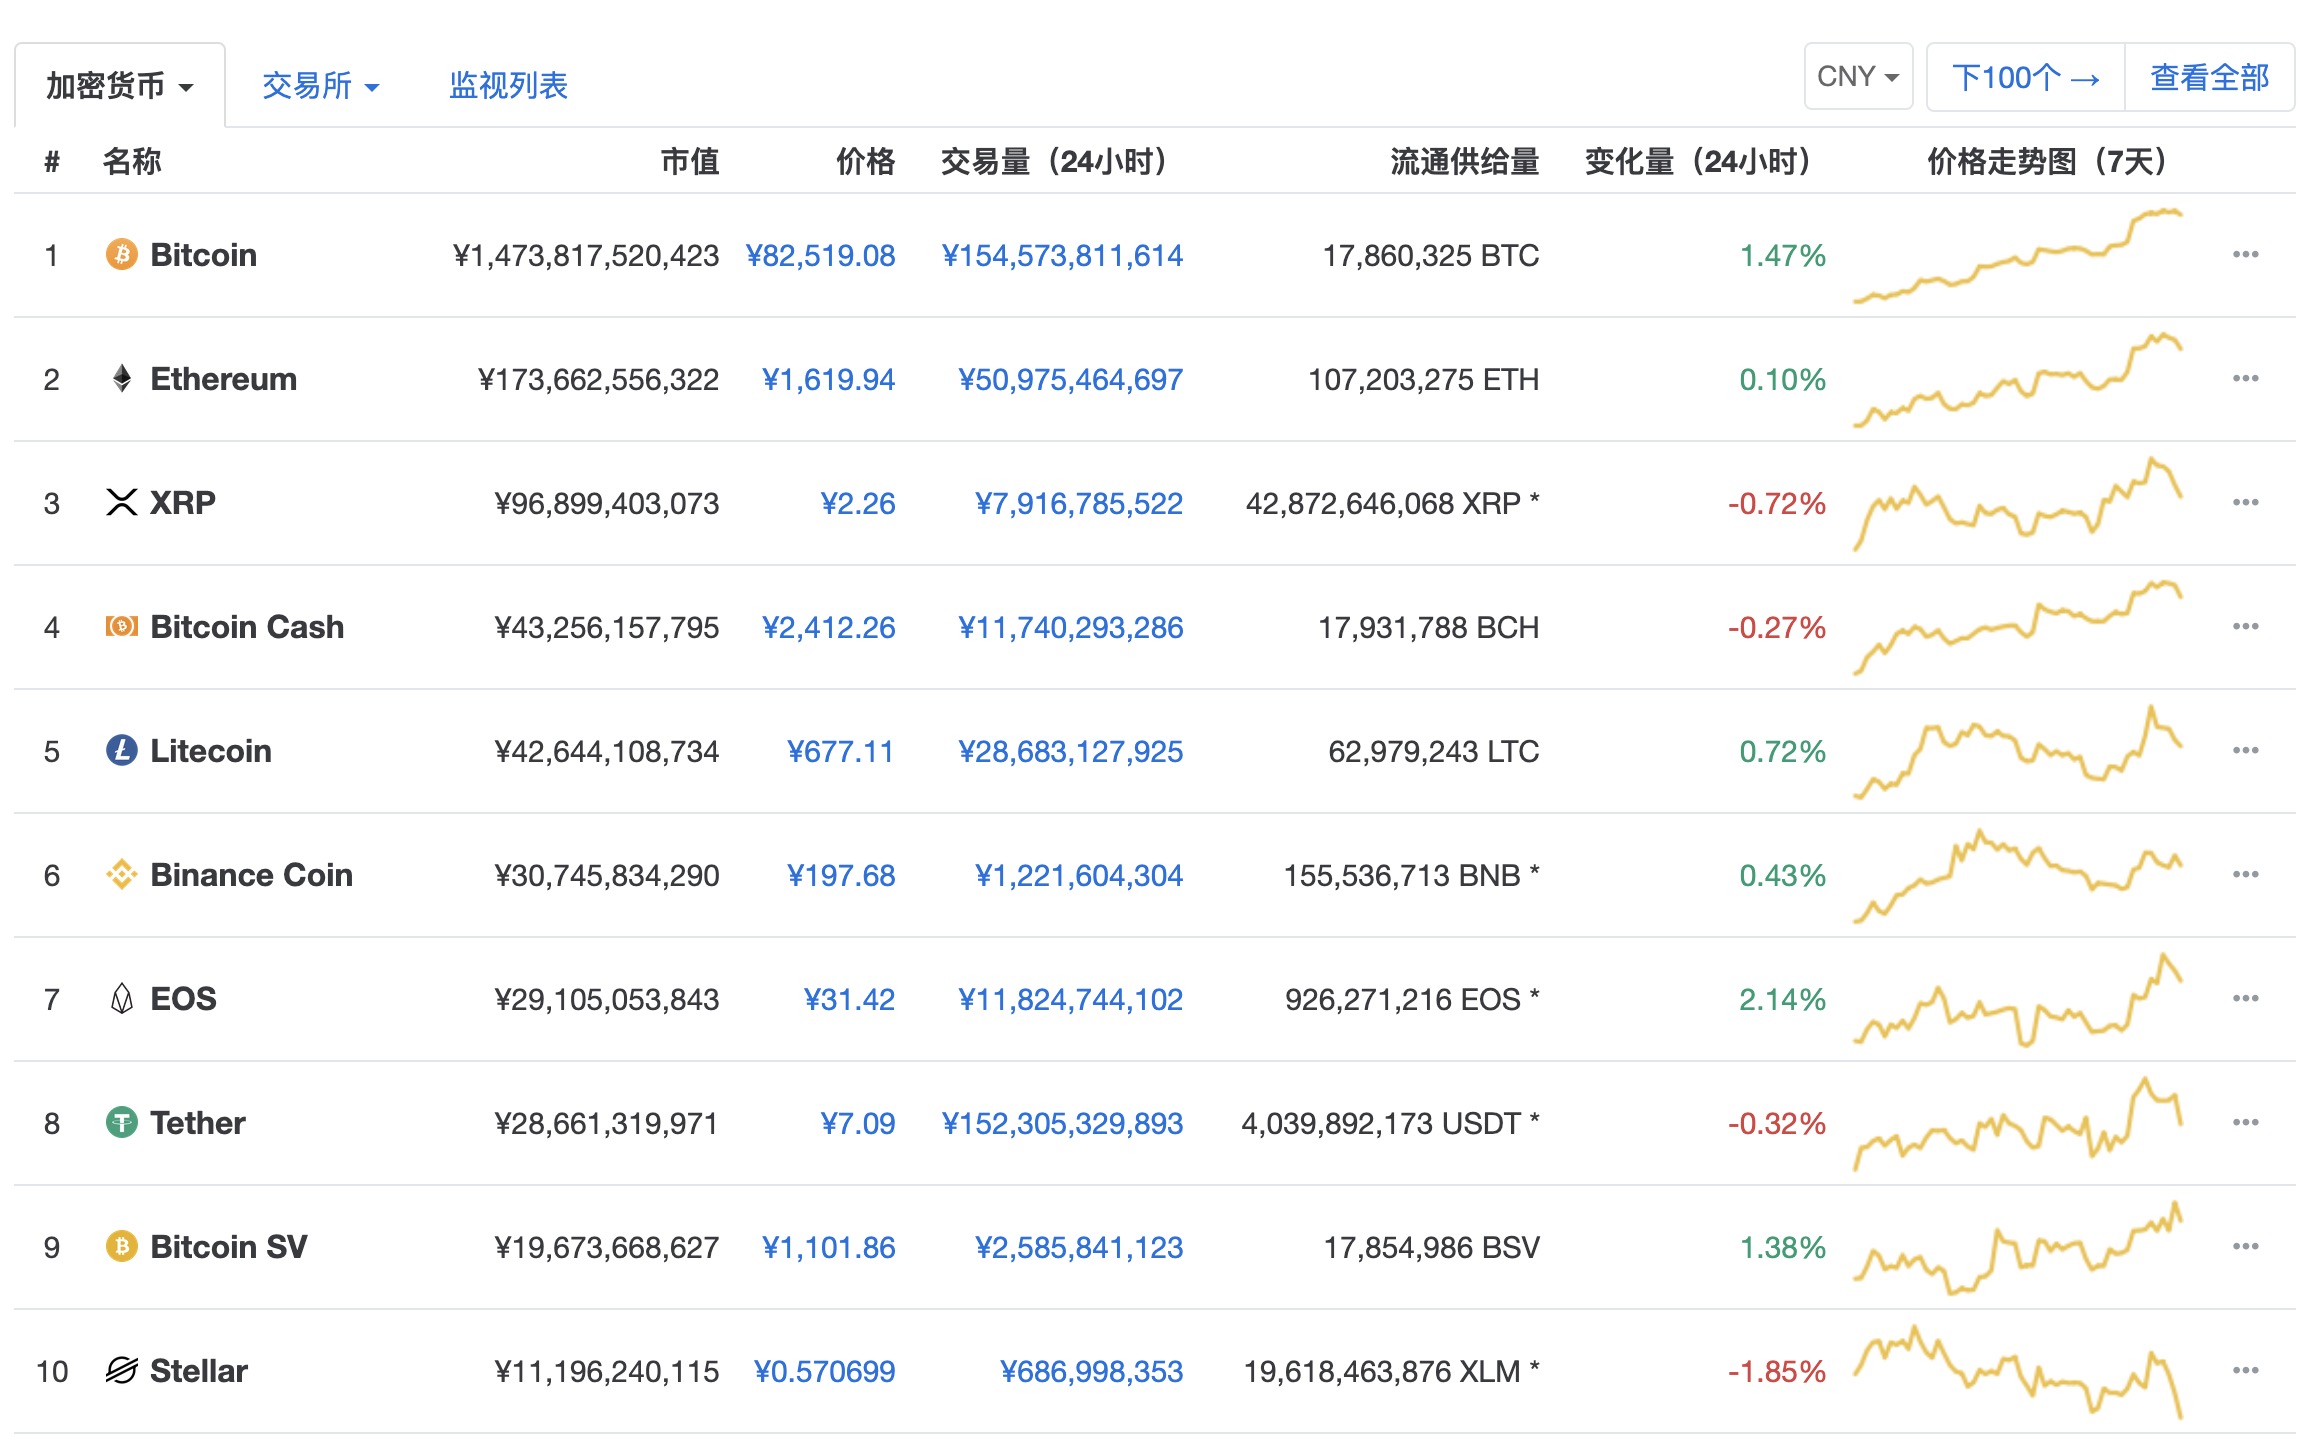Click circulating supply 155,536,713 BNB
The width and height of the screenshot is (2316, 1442).
click(1411, 875)
